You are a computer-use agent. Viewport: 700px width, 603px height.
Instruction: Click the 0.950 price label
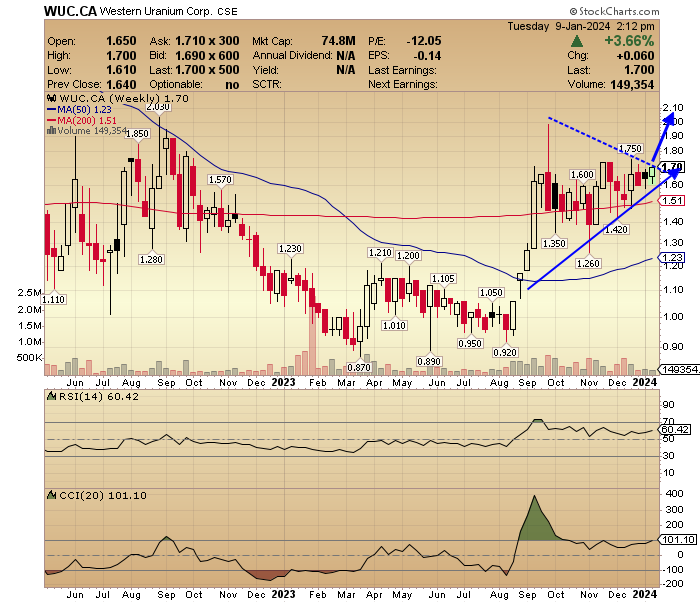coord(470,343)
